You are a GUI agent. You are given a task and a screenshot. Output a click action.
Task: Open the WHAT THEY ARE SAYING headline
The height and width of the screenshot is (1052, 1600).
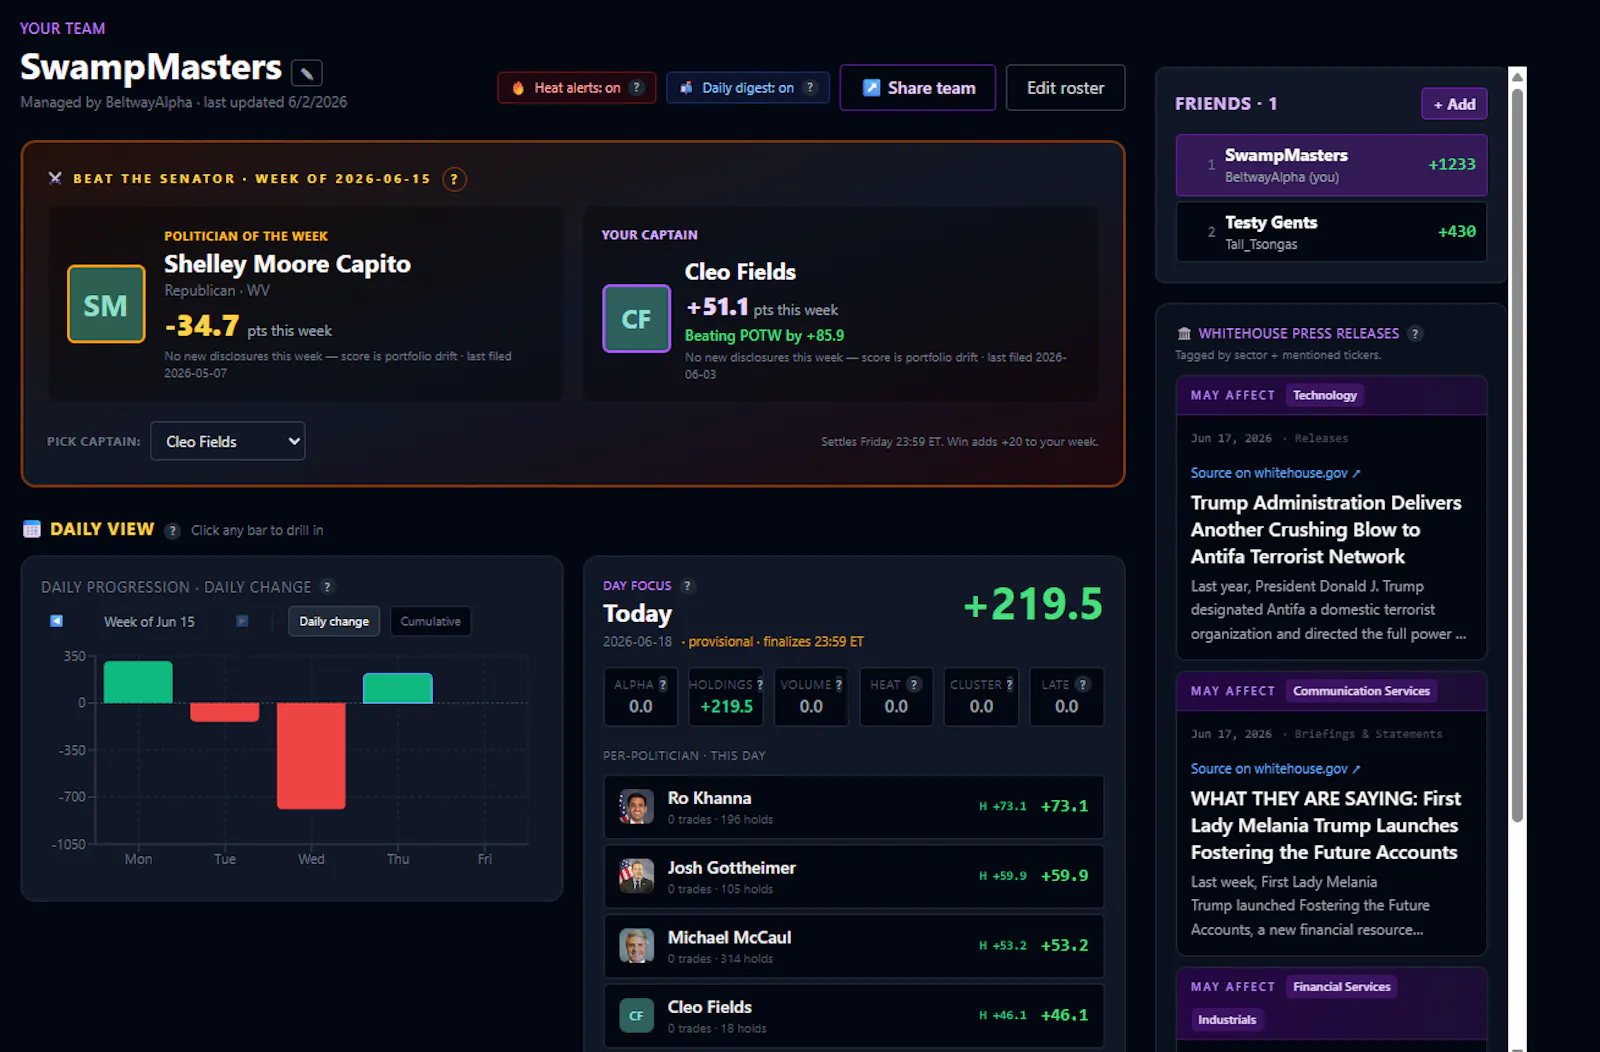point(1326,826)
